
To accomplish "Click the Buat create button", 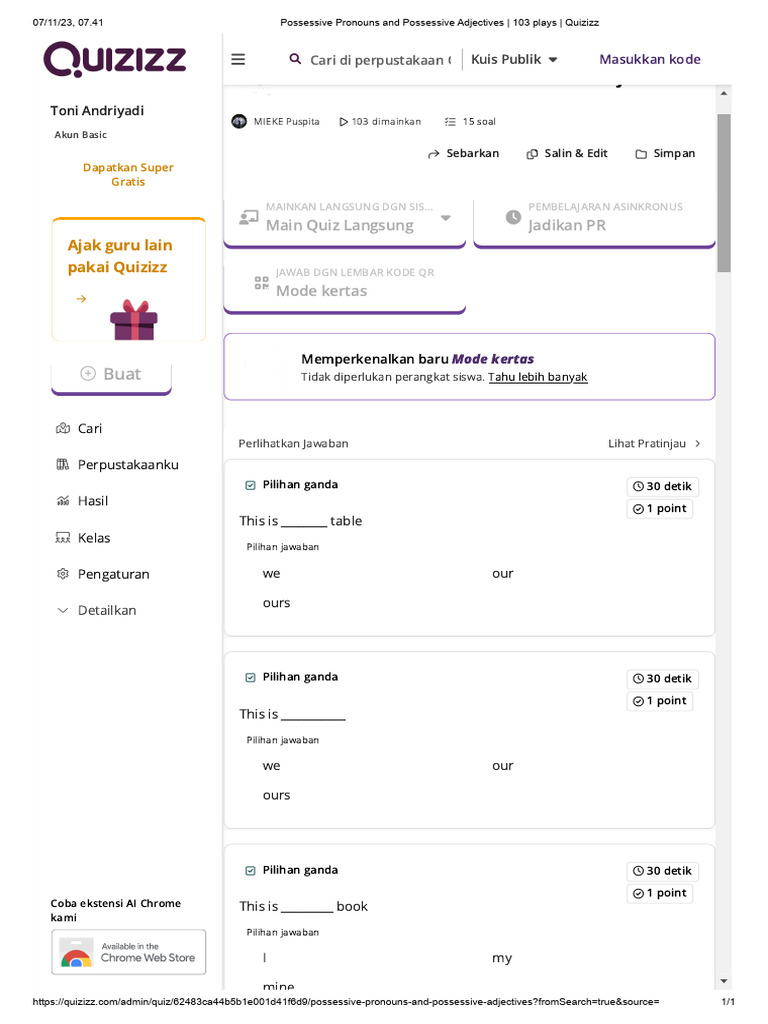I will click(111, 374).
